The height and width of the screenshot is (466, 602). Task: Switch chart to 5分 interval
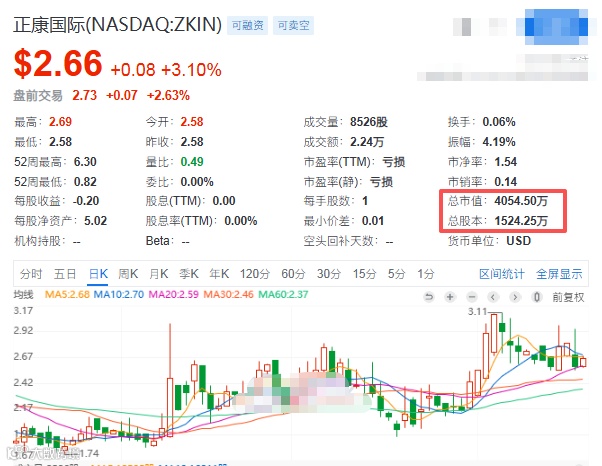[397, 274]
